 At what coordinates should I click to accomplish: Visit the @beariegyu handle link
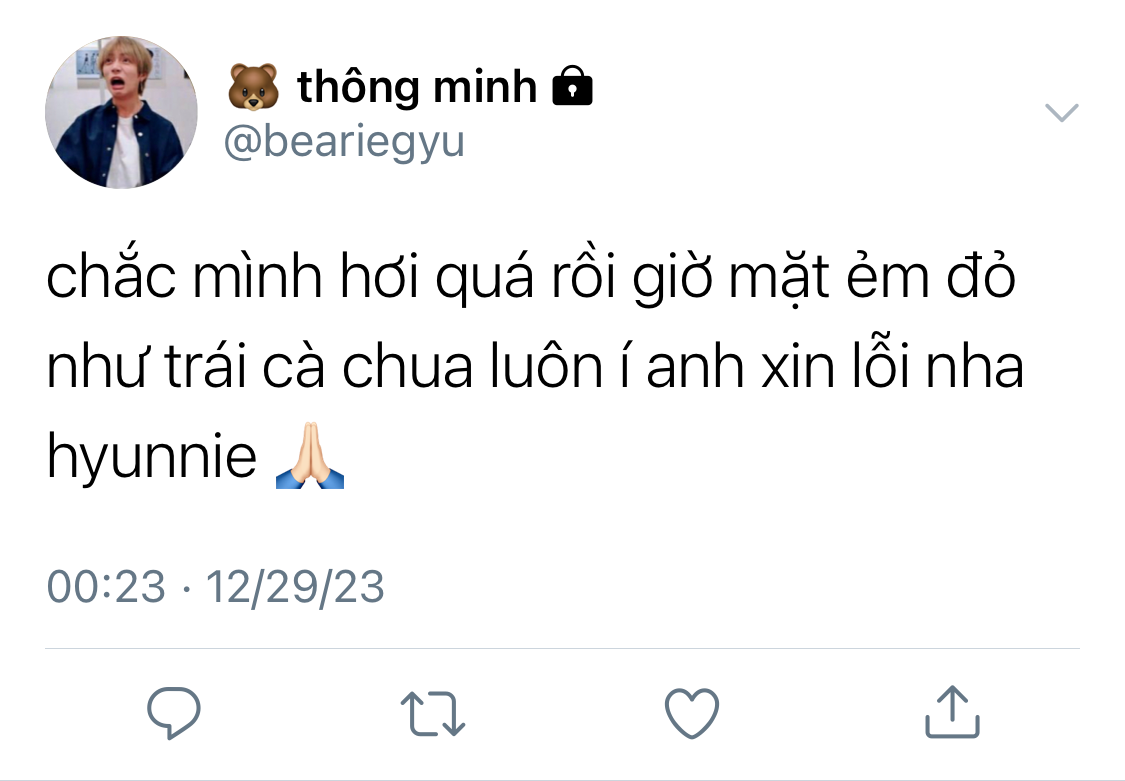(x=344, y=141)
